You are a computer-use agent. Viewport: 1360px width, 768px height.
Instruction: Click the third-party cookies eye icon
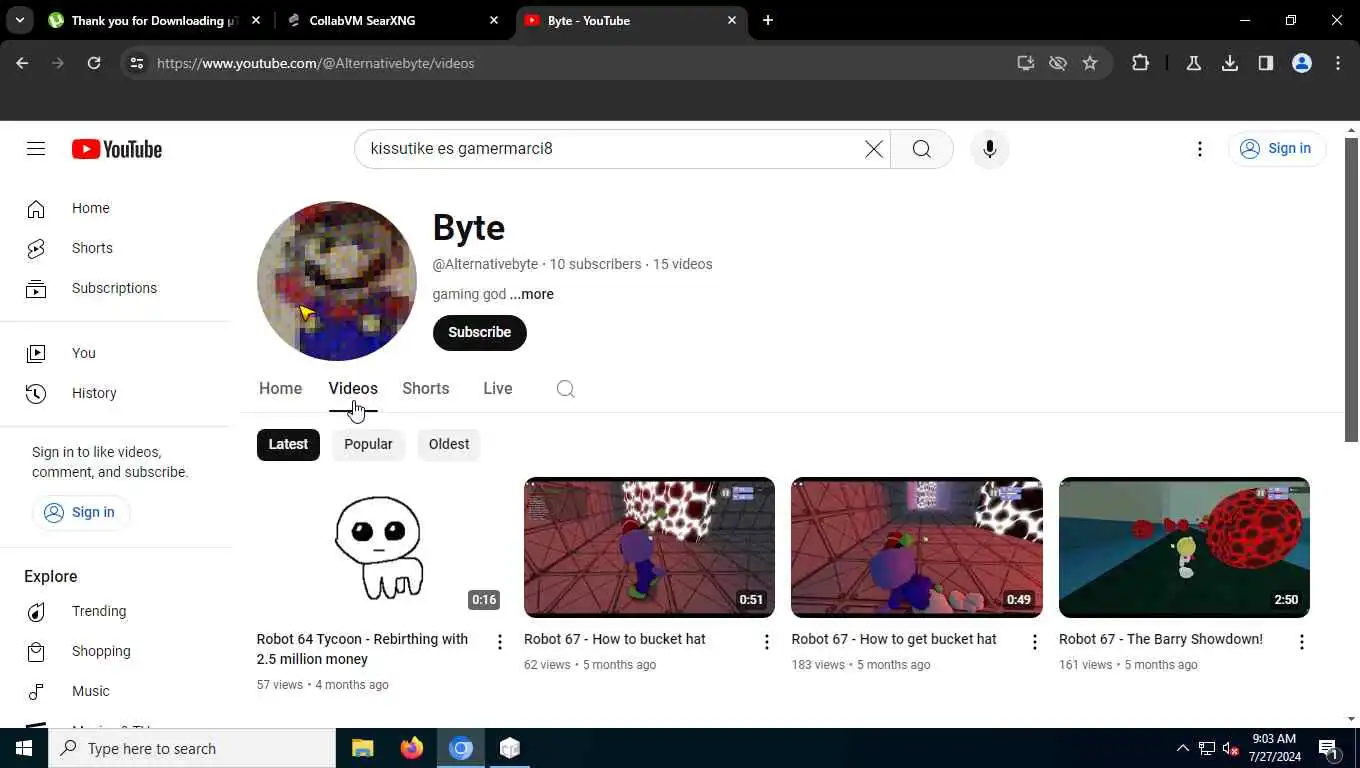(1058, 63)
